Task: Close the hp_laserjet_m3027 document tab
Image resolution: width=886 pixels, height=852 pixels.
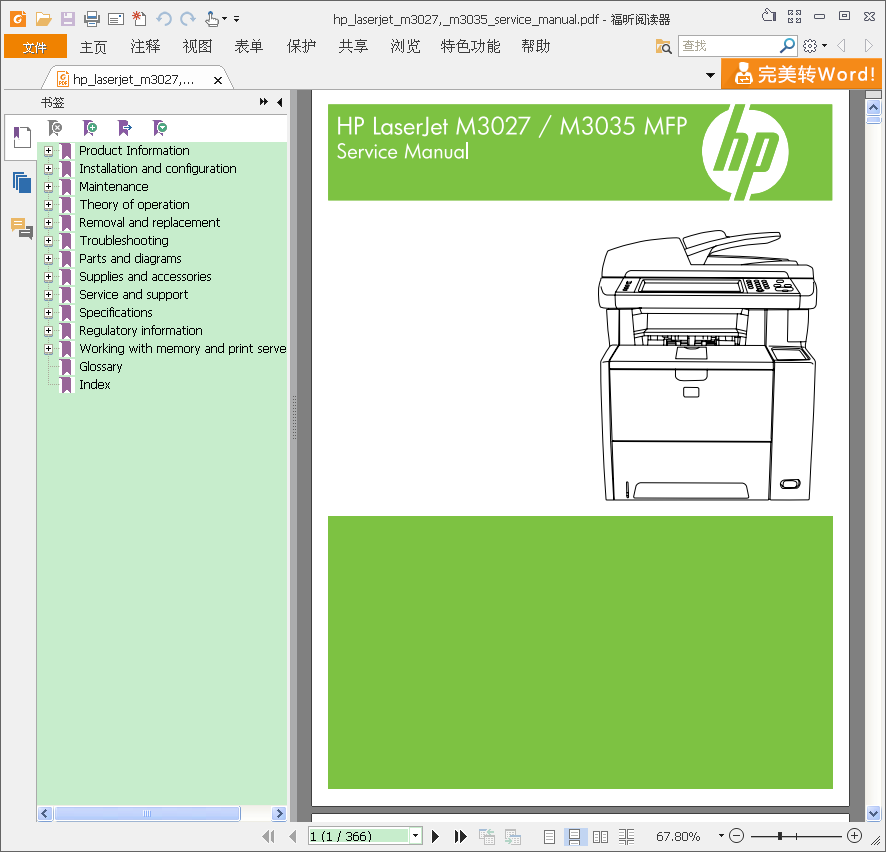Action: pyautogui.click(x=218, y=80)
